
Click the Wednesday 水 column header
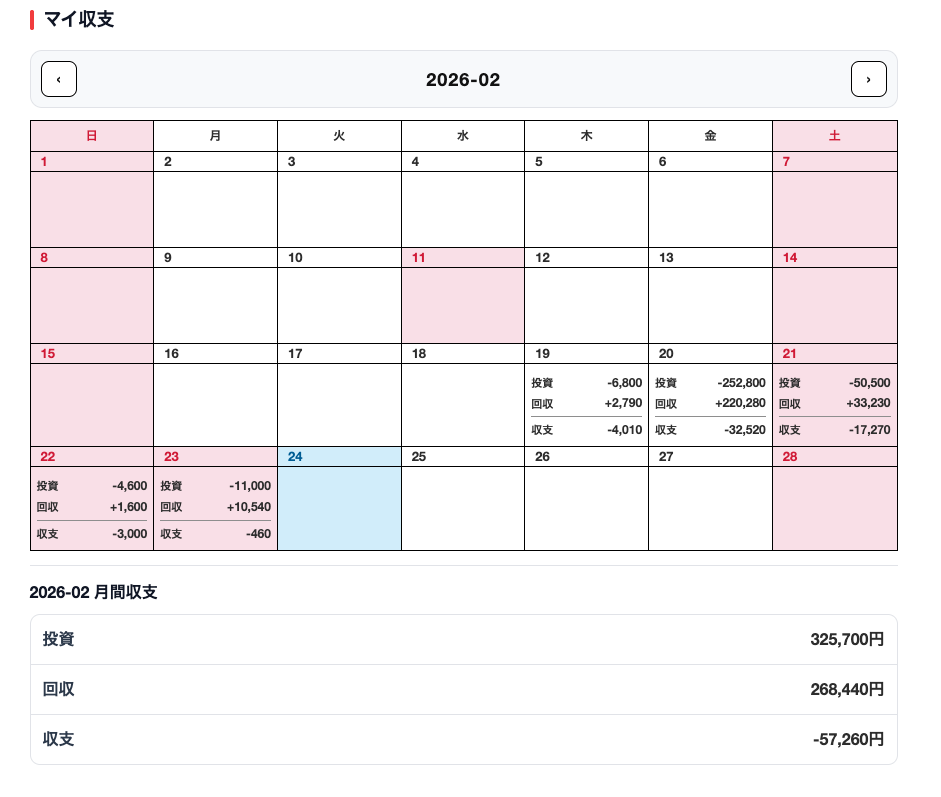tap(462, 136)
